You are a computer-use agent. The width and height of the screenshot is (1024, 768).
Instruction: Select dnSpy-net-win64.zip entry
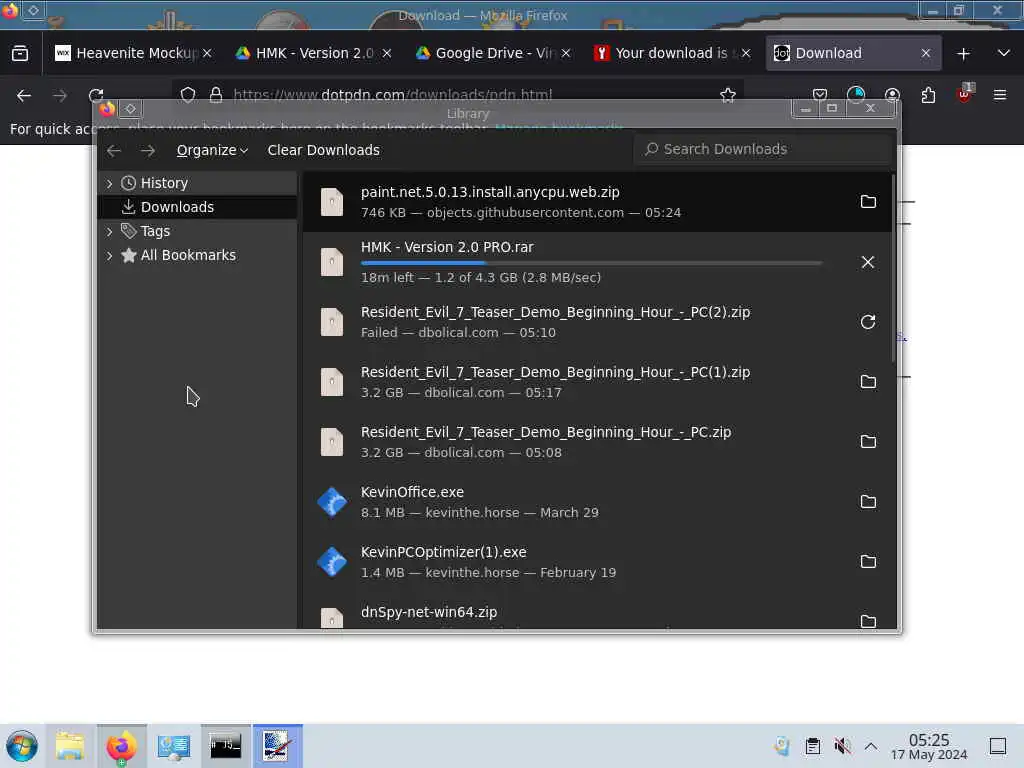598,614
